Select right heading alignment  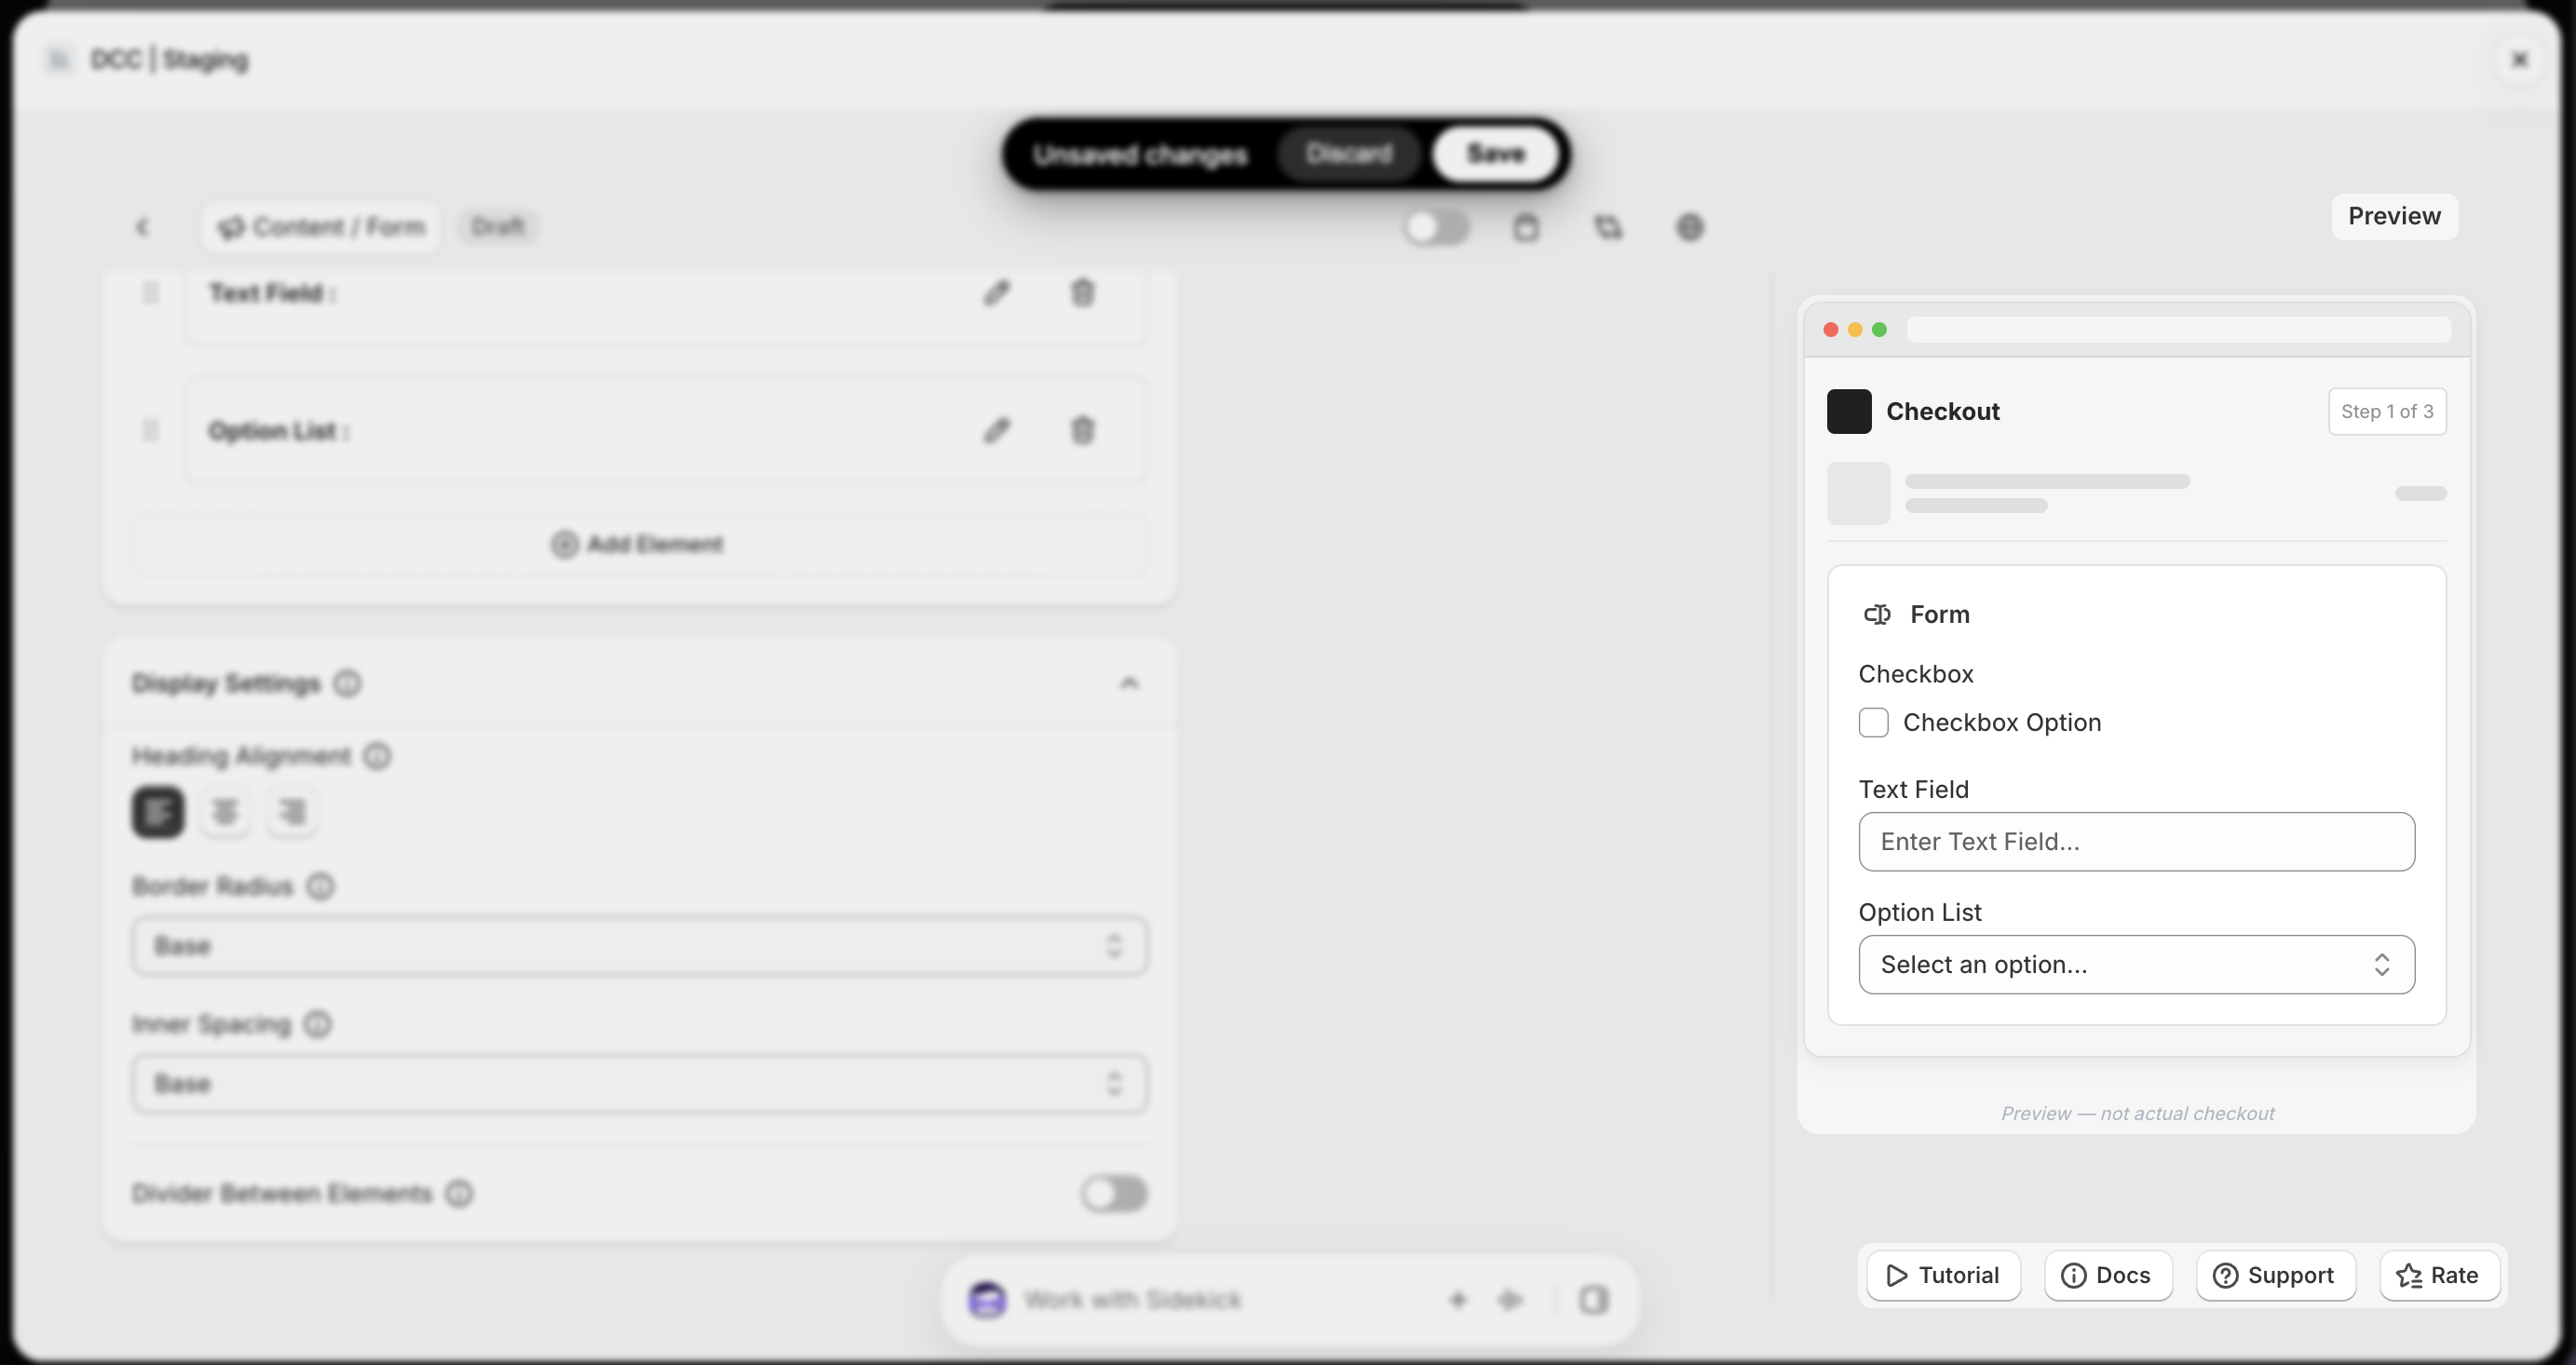click(292, 811)
